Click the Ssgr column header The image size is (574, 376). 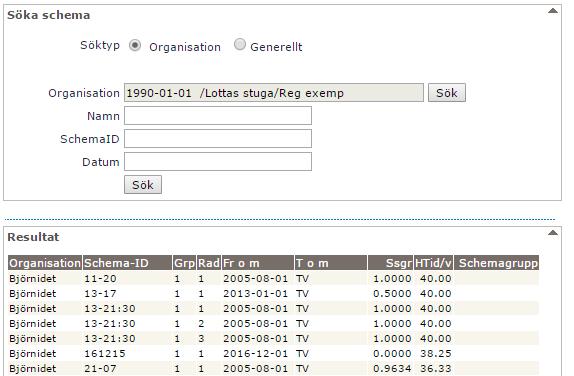pyautogui.click(x=391, y=263)
